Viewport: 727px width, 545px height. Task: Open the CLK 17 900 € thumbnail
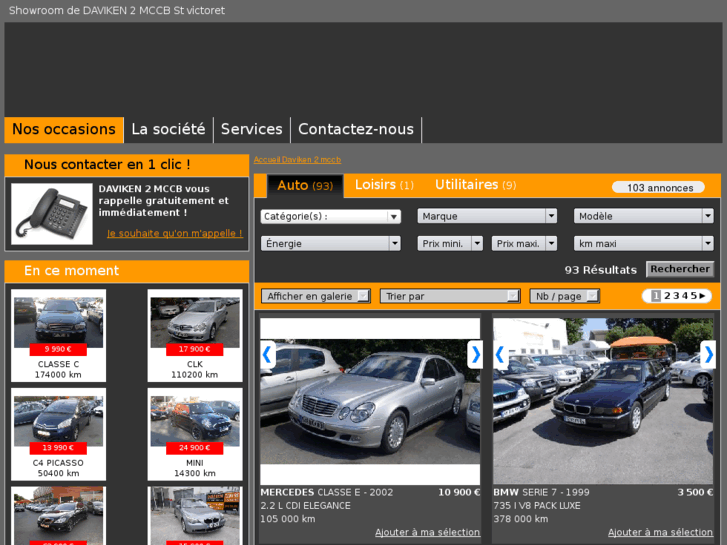point(195,322)
